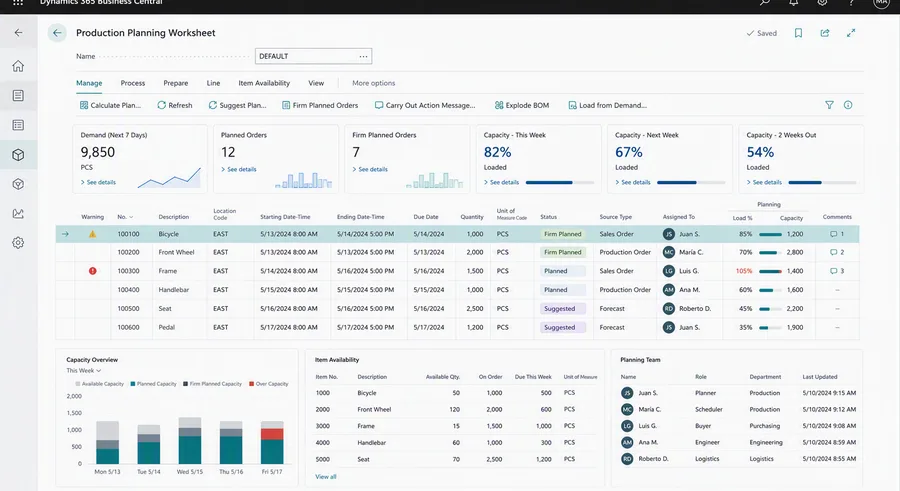900x491 pixels.
Task: Click Load from Demand action
Action: pyautogui.click(x=608, y=105)
